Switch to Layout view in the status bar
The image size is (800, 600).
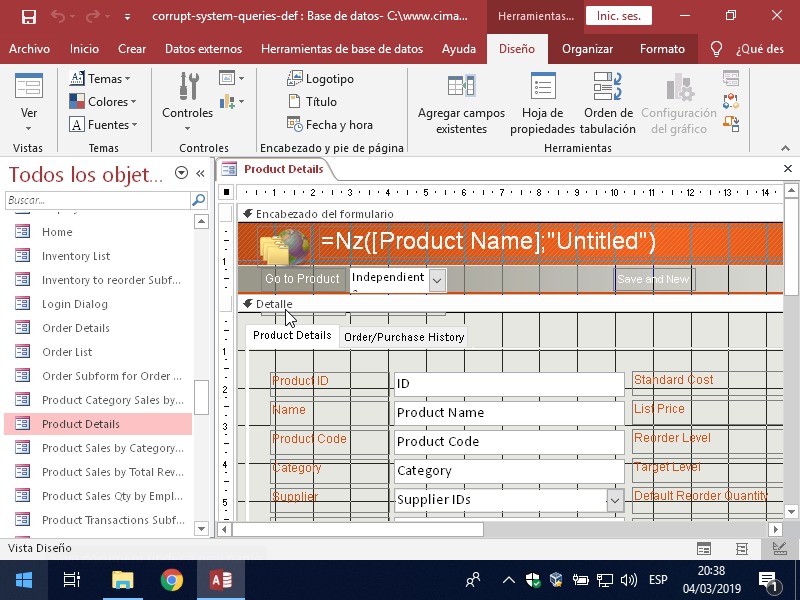pos(741,548)
